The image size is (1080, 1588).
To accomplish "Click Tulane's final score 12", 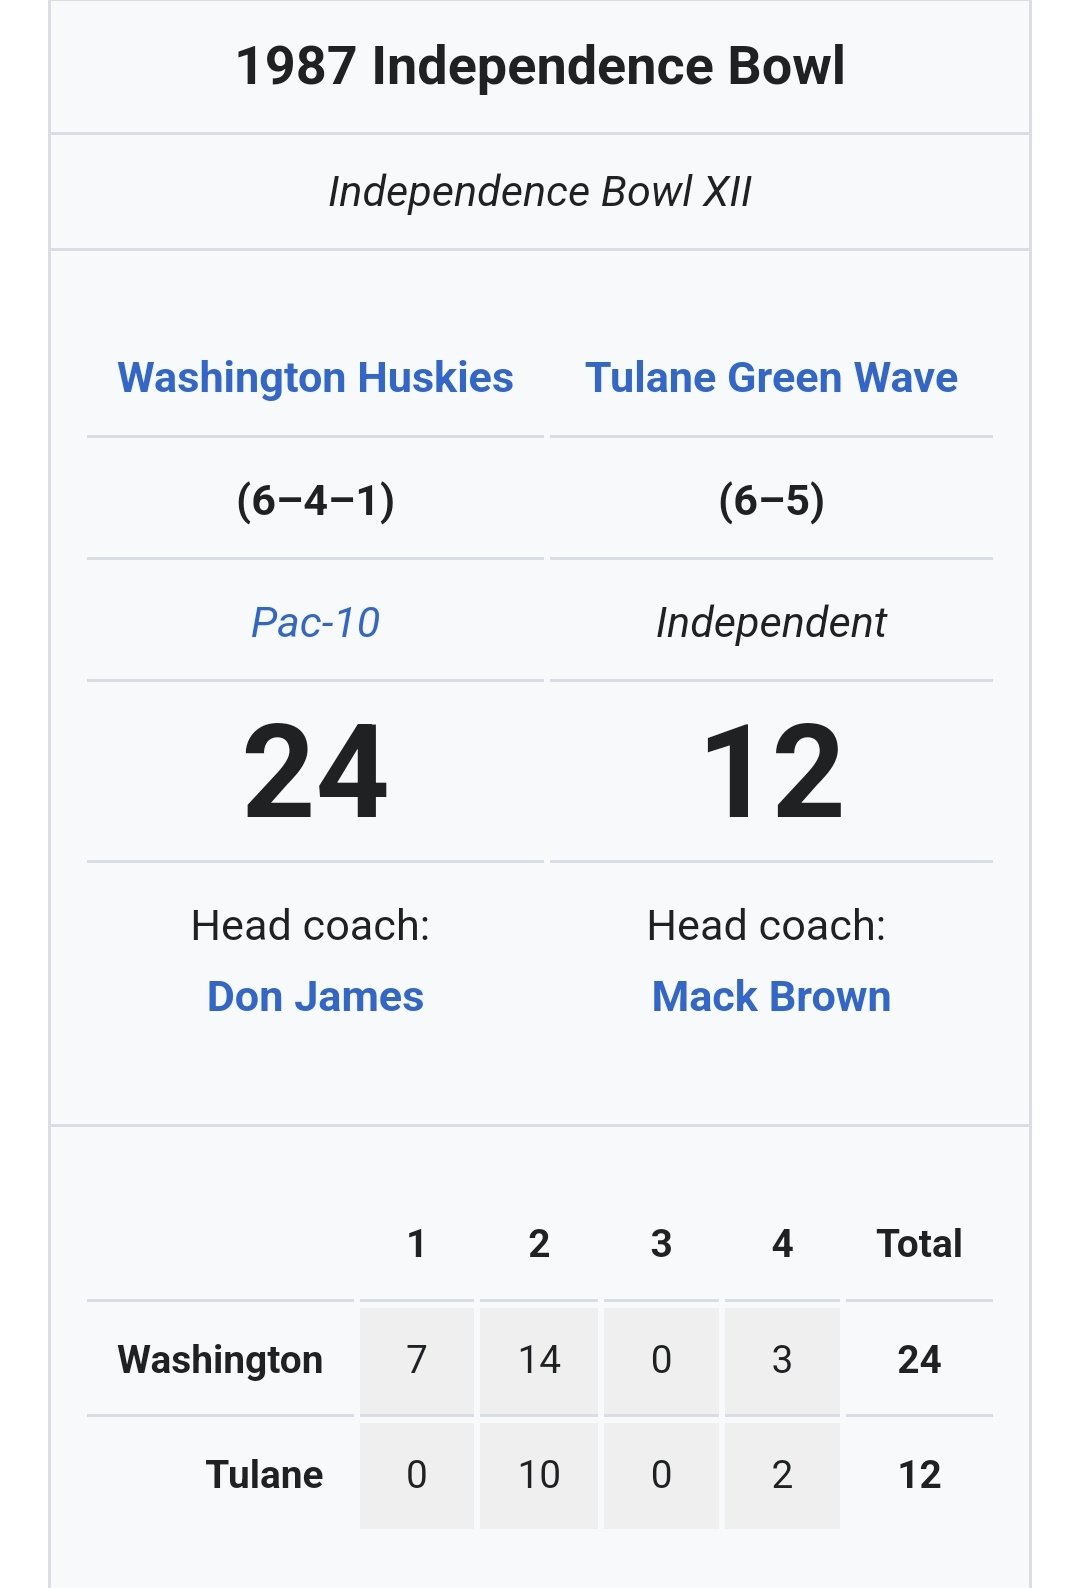I will coord(771,771).
